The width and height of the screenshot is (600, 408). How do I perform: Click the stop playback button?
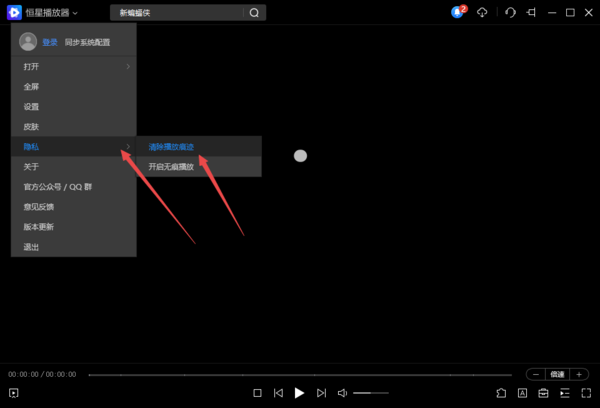[x=258, y=393]
